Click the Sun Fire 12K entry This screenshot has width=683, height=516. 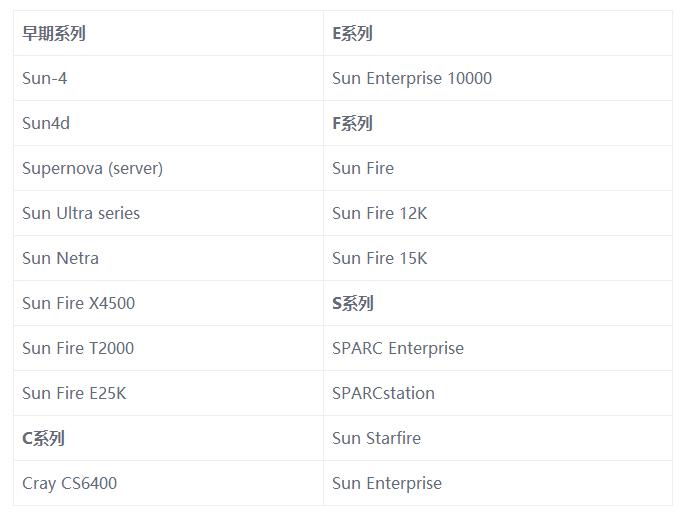(380, 213)
